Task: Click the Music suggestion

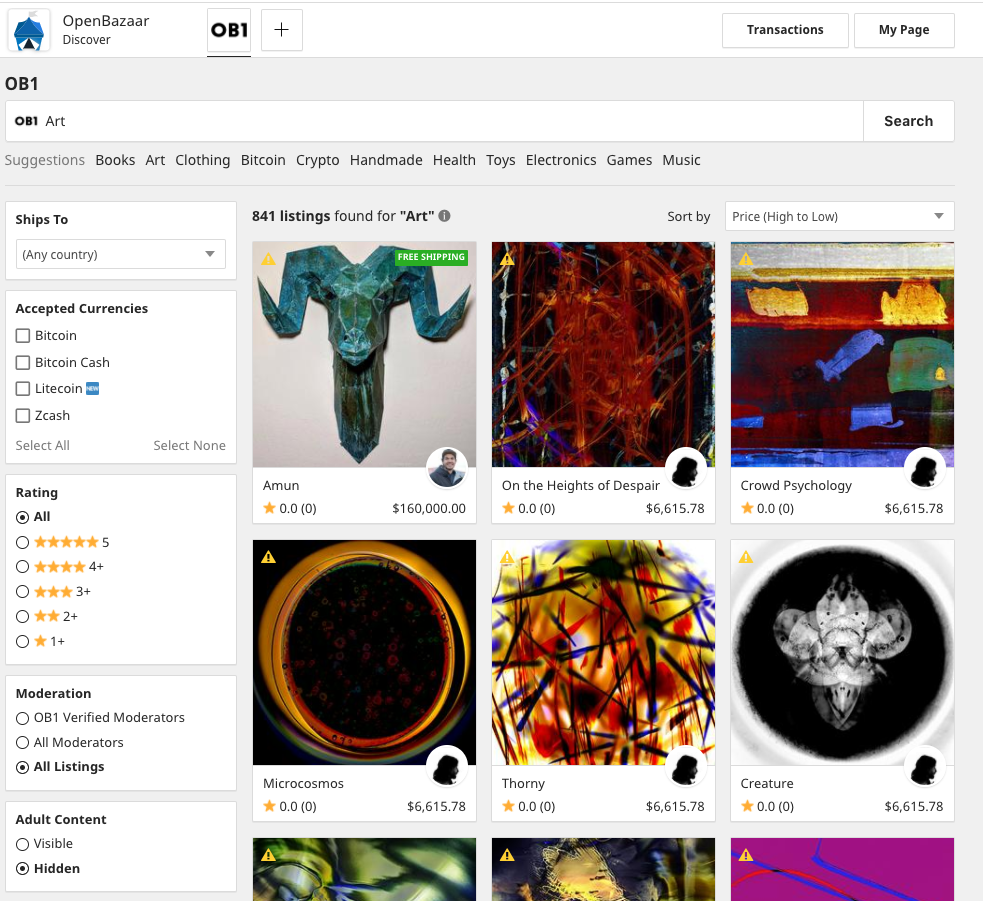Action: coord(681,161)
